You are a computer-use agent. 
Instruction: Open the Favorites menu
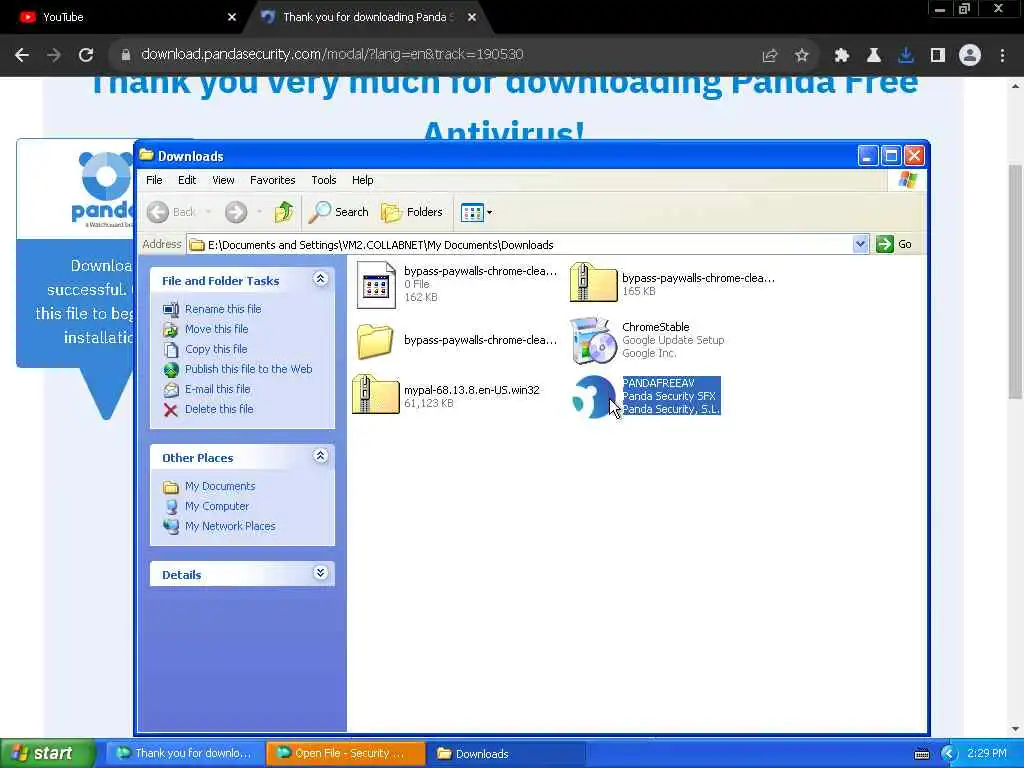(x=272, y=180)
